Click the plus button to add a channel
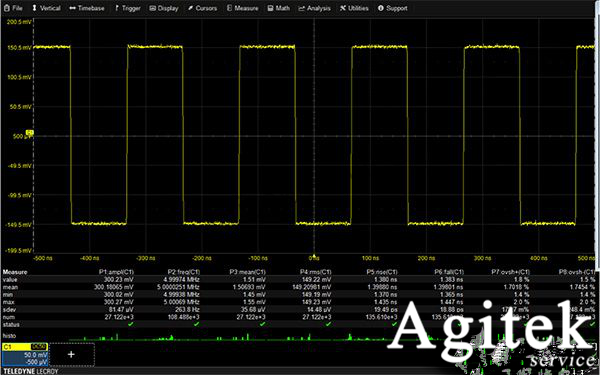This screenshot has height=375, width=600. coord(72,354)
